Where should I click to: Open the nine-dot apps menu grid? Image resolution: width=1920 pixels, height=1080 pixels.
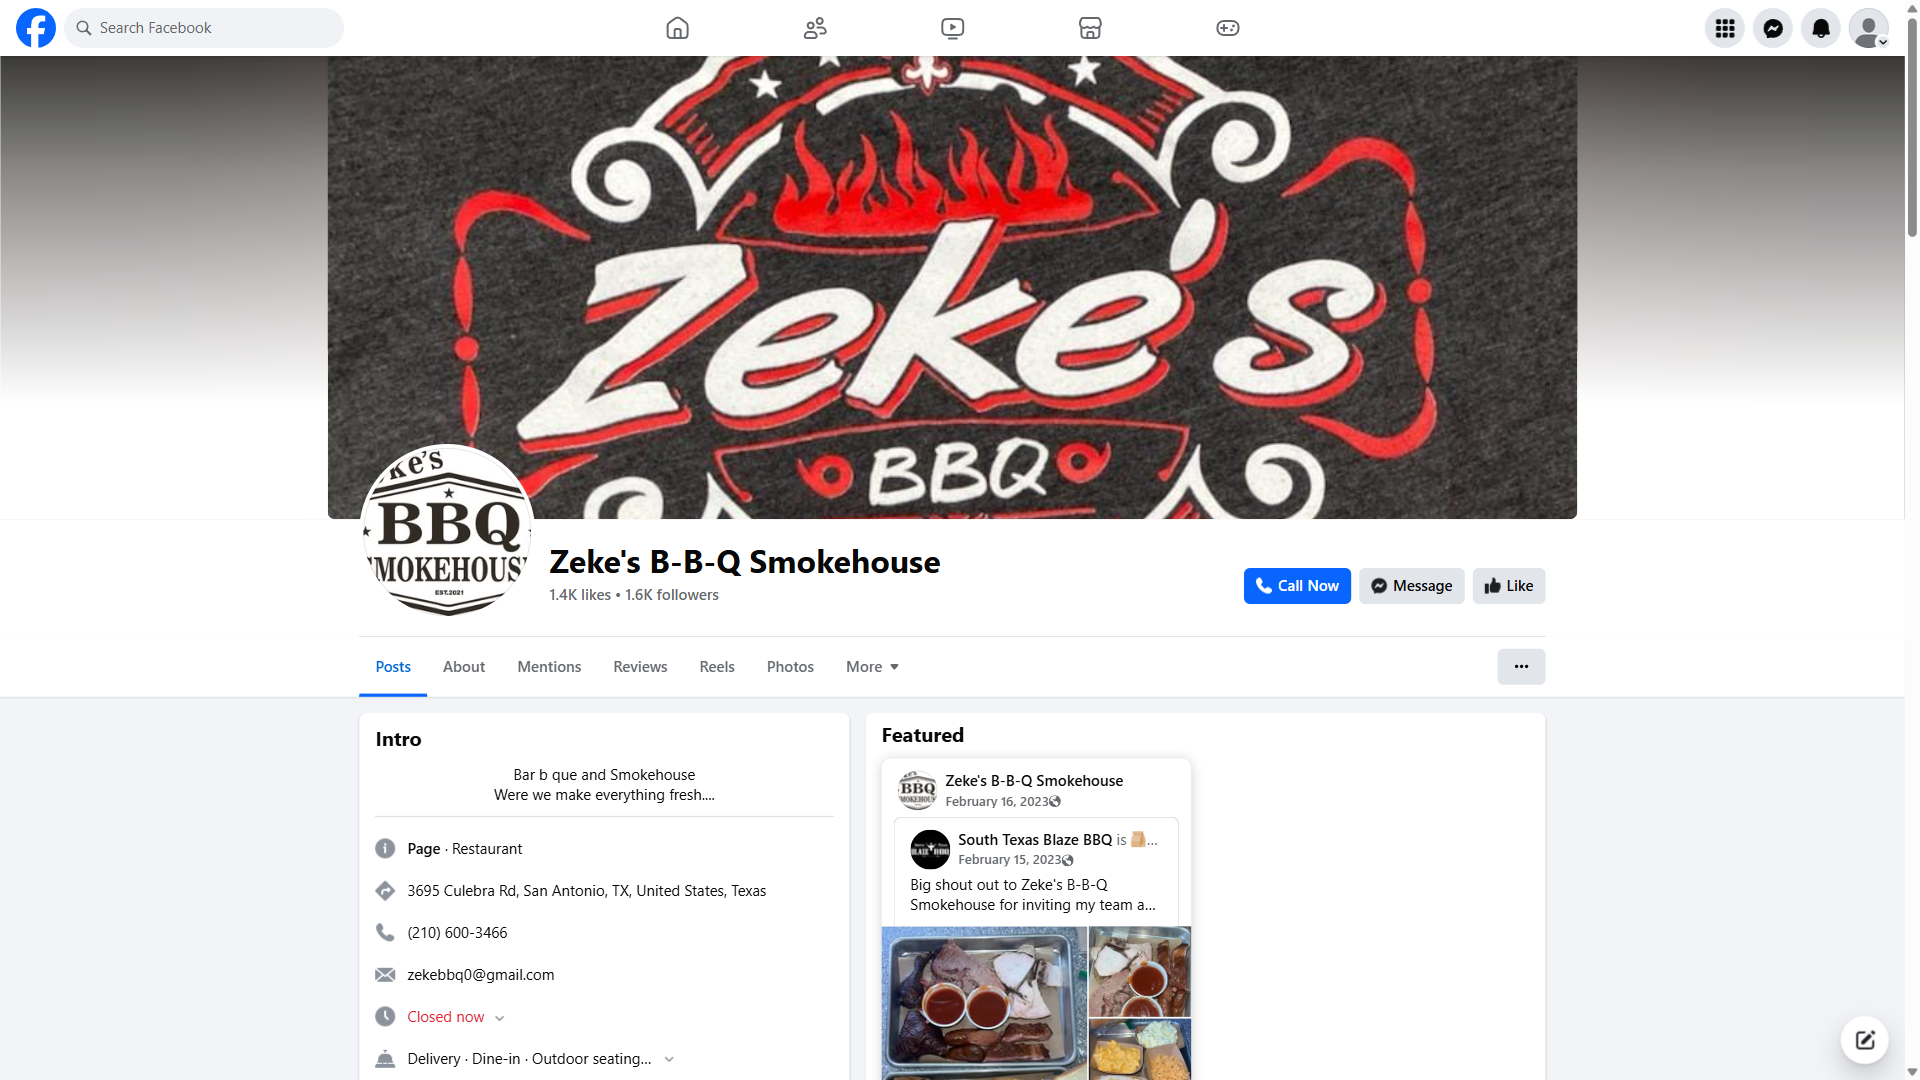[x=1725, y=28]
